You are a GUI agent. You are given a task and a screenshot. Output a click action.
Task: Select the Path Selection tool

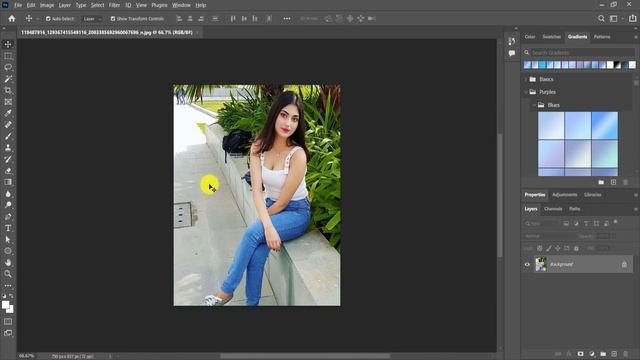tap(8, 240)
